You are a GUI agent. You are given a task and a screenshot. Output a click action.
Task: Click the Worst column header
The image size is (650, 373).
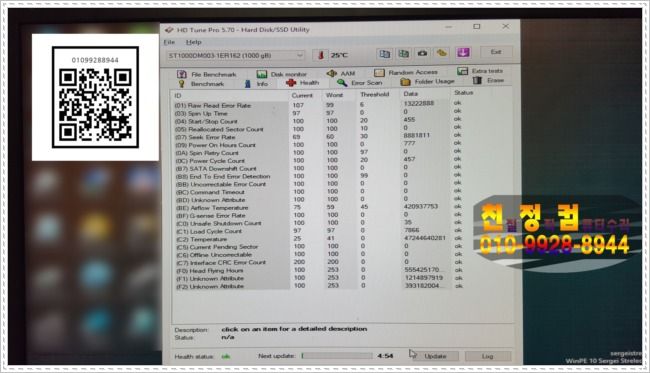[x=334, y=95]
